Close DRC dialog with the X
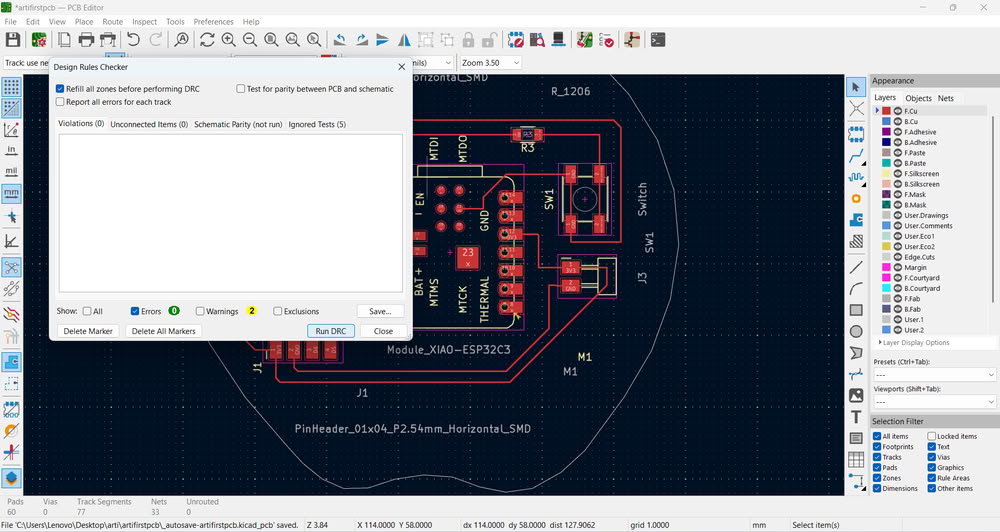The image size is (1000, 532). click(401, 67)
